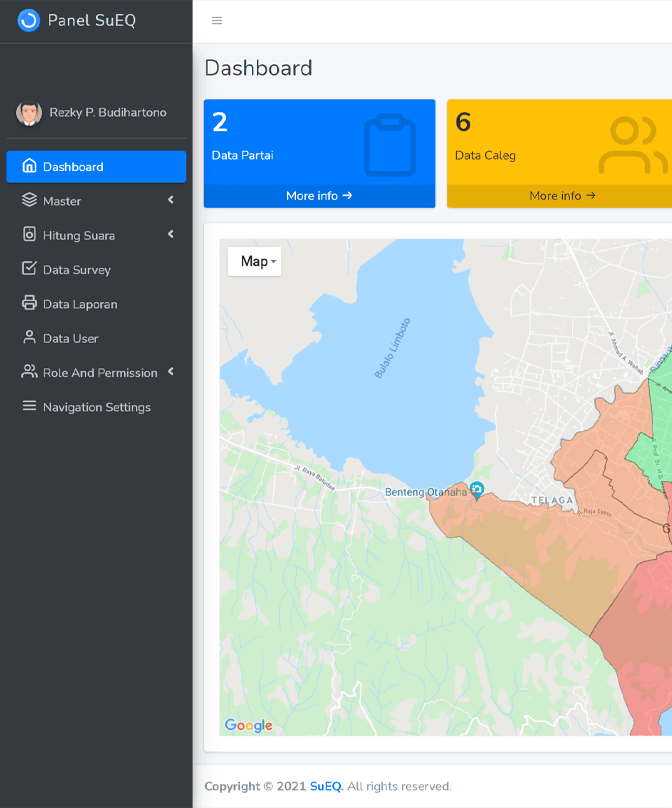Click the Data Caleg card label
672x808 pixels.
click(485, 156)
